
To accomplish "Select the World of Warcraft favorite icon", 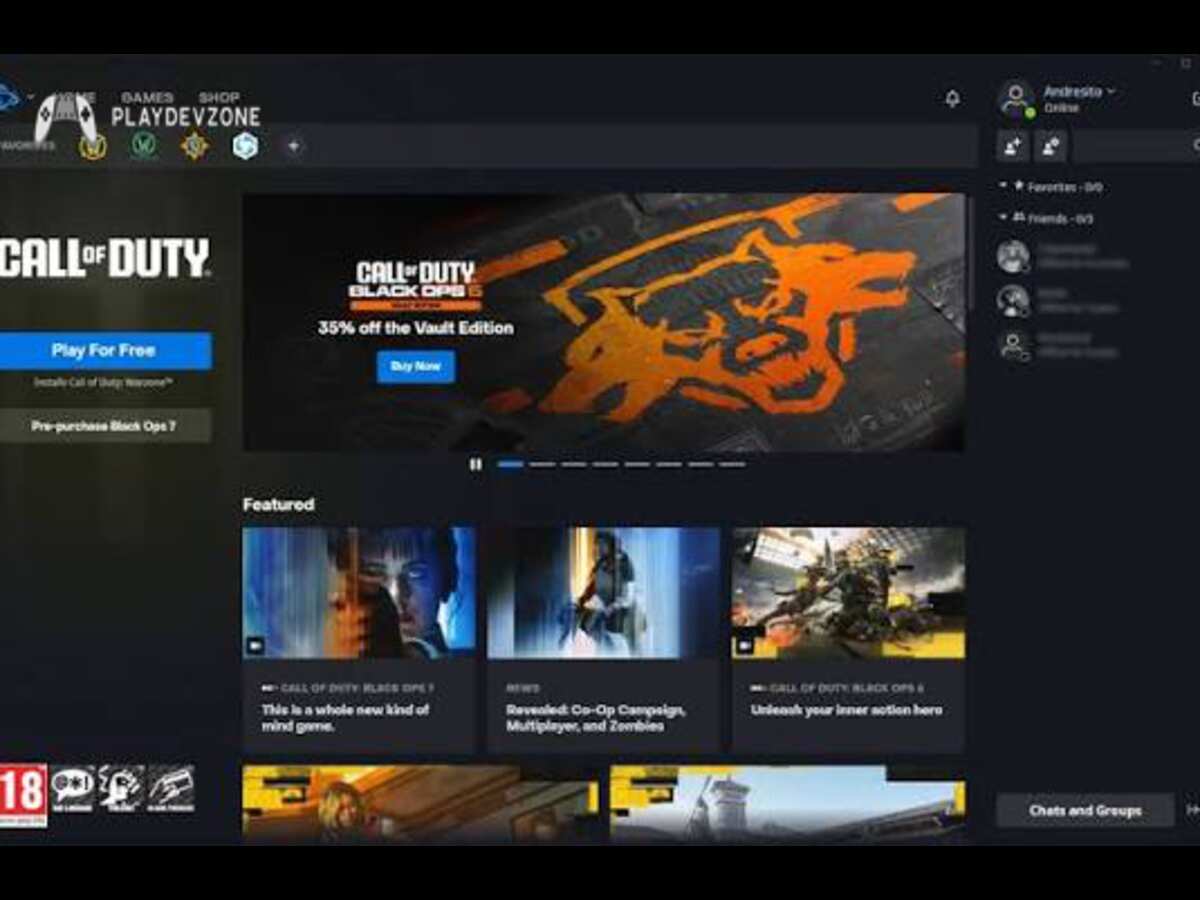I will tap(93, 146).
